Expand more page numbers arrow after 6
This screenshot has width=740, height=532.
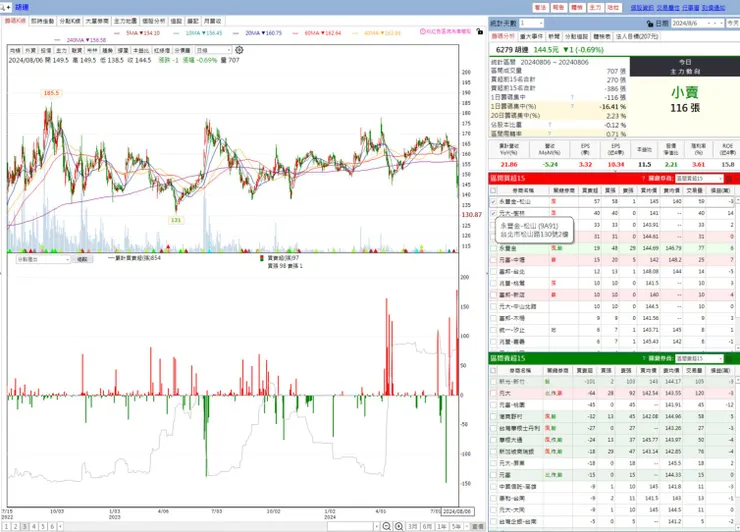coord(60,526)
